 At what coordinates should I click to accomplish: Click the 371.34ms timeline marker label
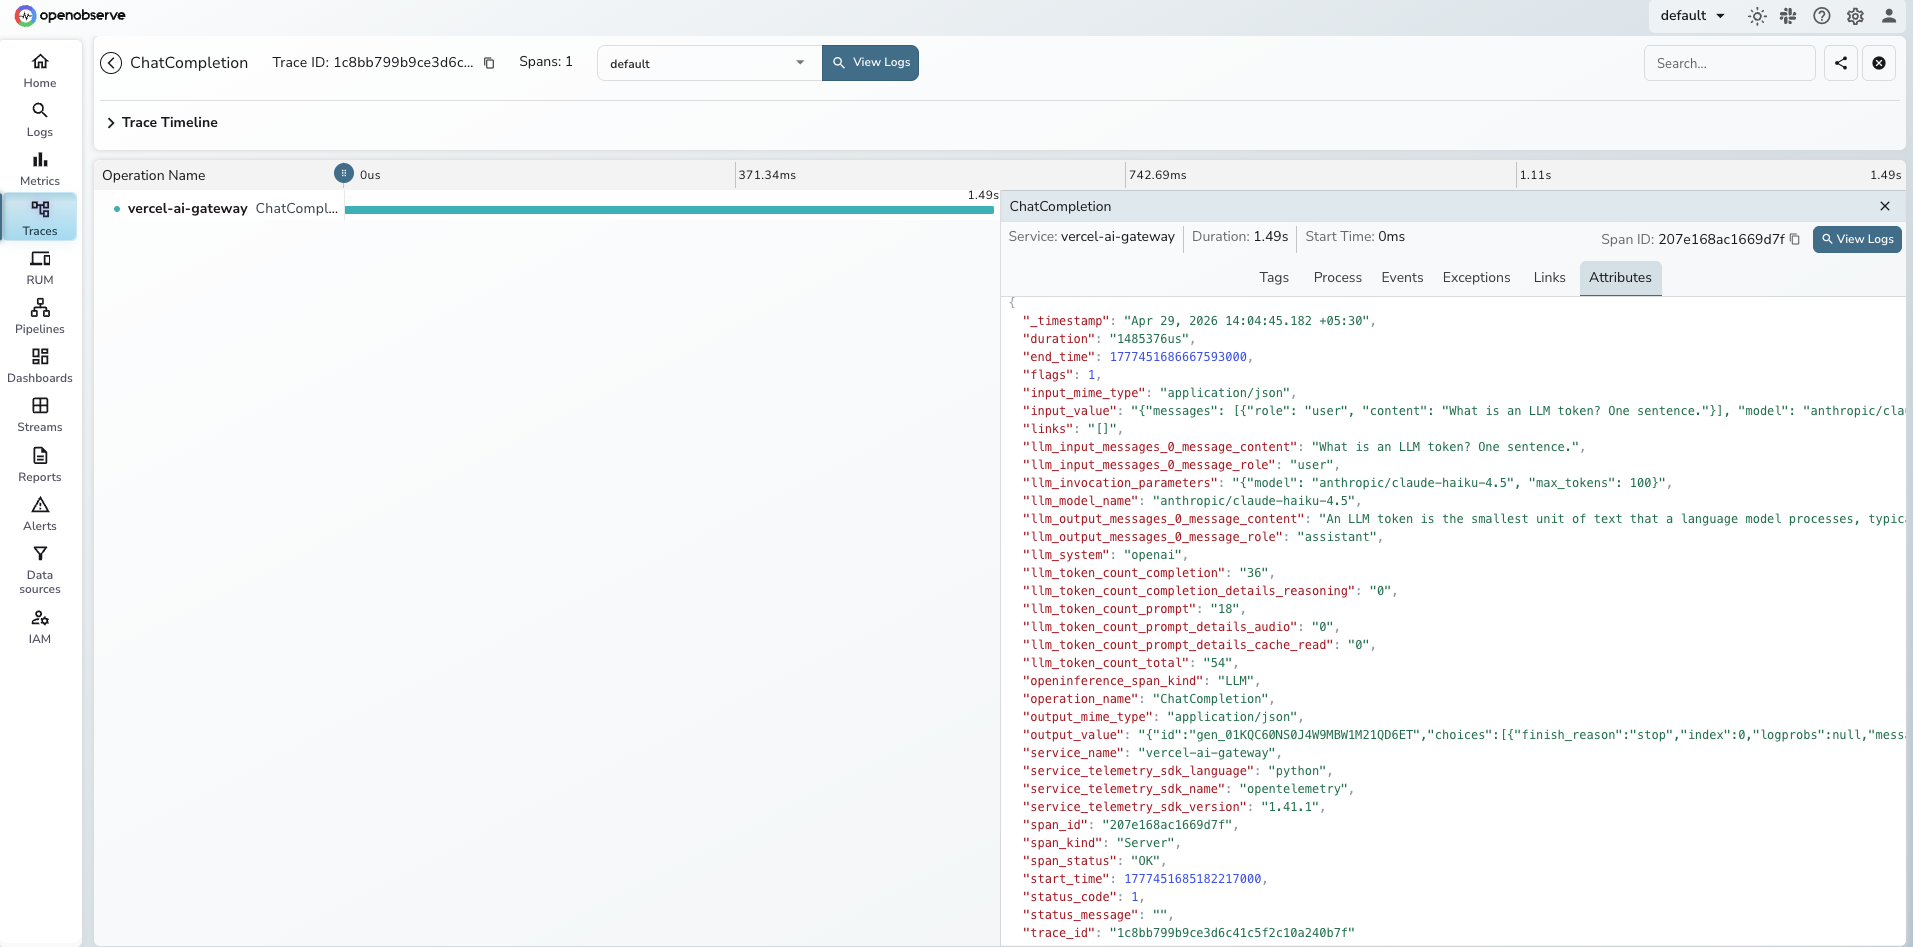(x=767, y=175)
